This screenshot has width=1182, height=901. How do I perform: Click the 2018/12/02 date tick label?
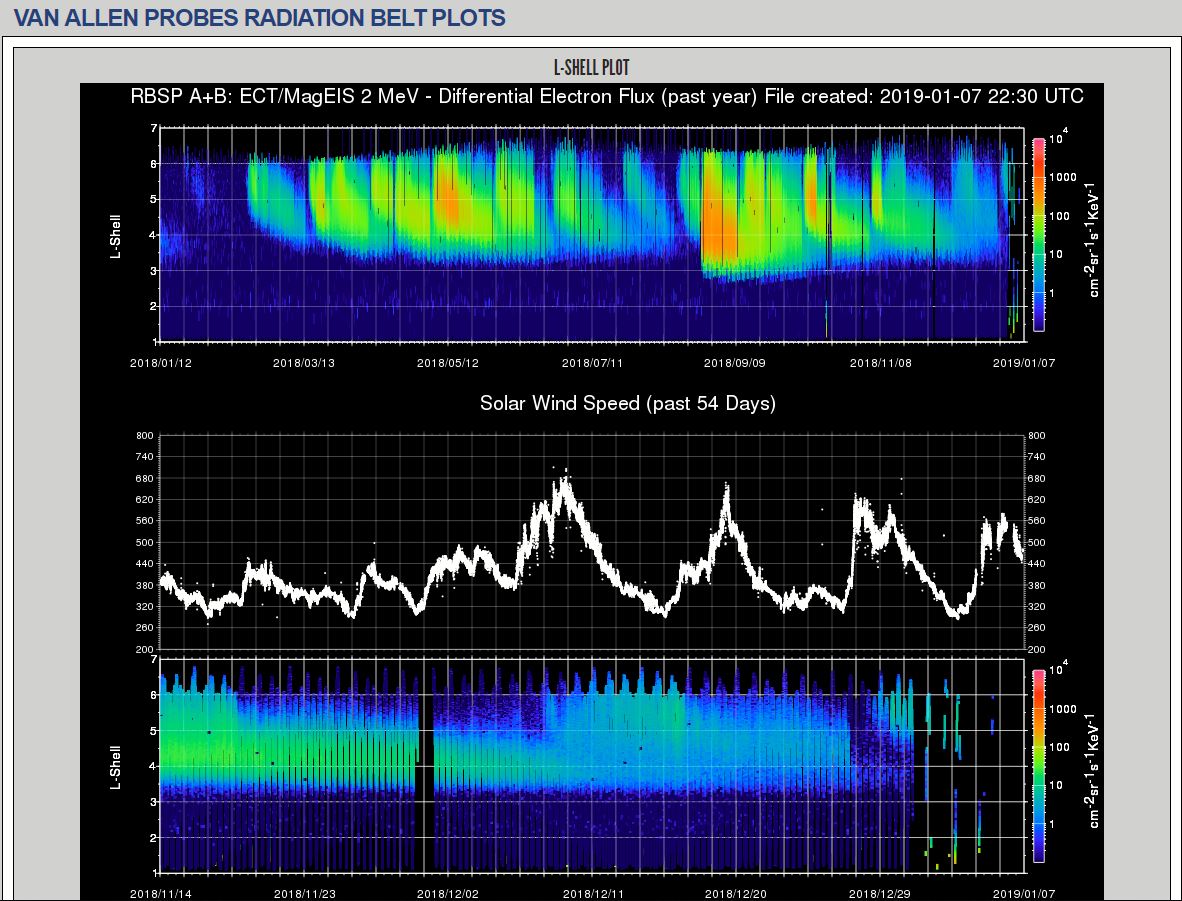[448, 894]
